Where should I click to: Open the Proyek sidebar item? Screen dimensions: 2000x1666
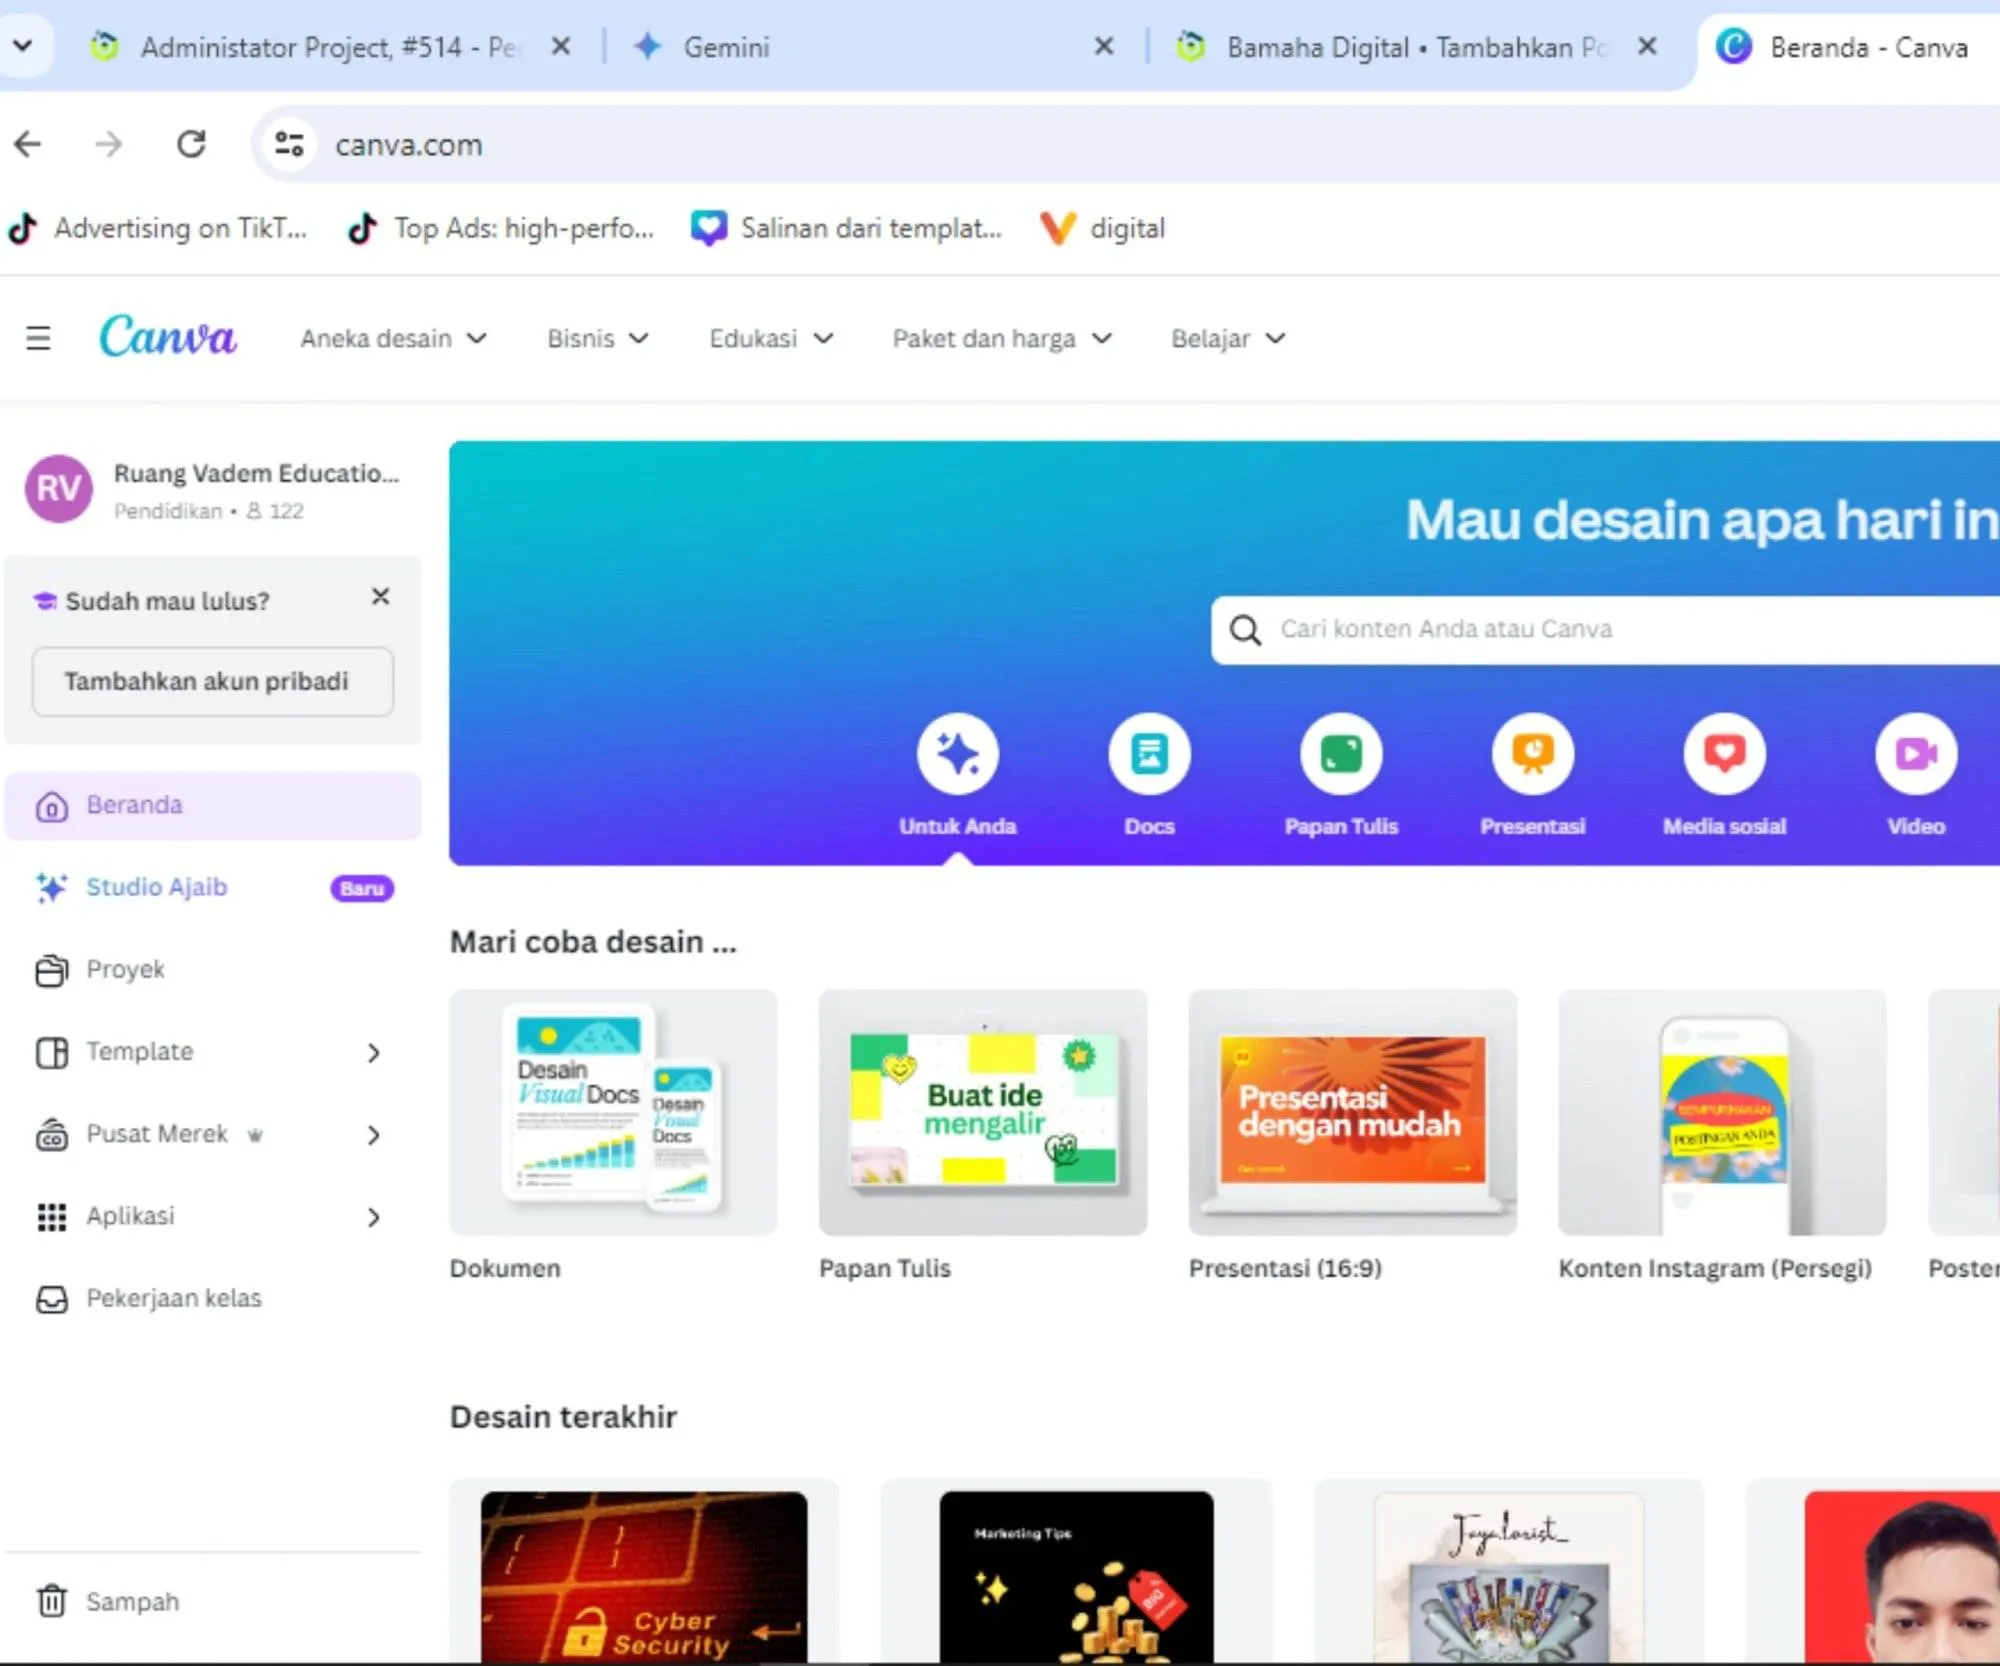pyautogui.click(x=125, y=969)
